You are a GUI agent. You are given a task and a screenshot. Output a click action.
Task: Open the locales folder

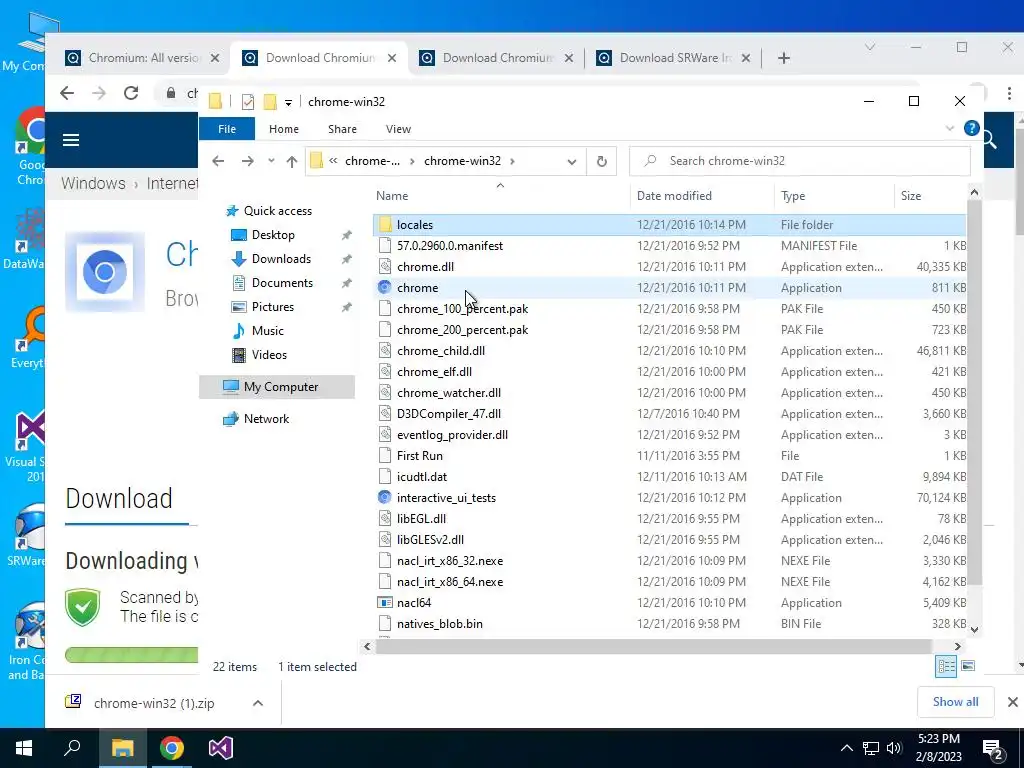click(x=415, y=225)
